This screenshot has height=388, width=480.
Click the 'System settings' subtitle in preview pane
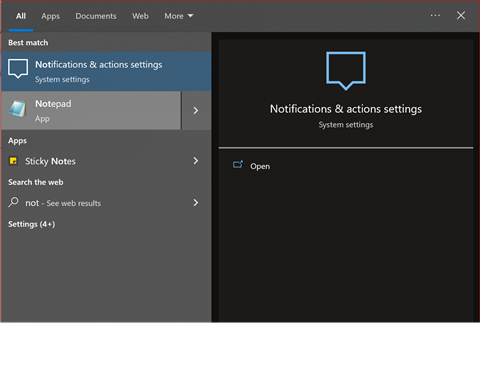[x=346, y=125]
